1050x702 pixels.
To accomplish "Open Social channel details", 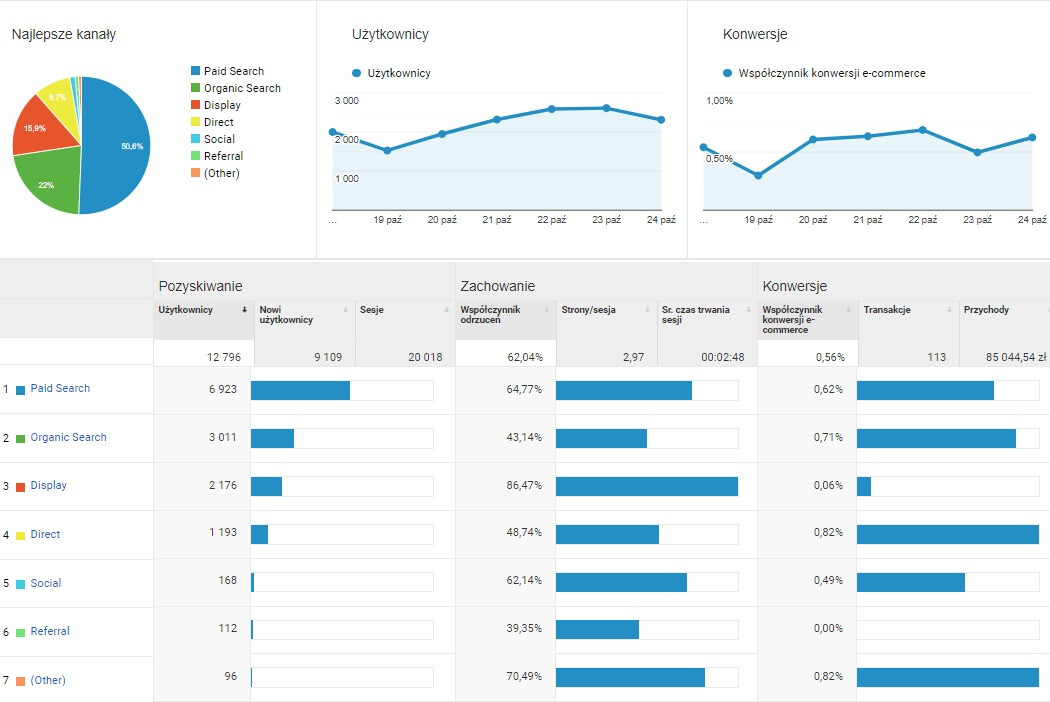I will pyautogui.click(x=46, y=583).
